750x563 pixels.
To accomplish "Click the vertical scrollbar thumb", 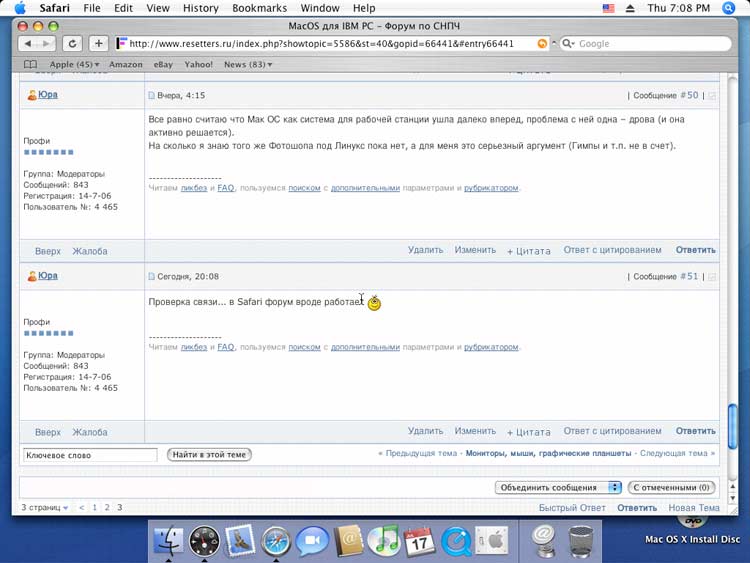I will (732, 426).
